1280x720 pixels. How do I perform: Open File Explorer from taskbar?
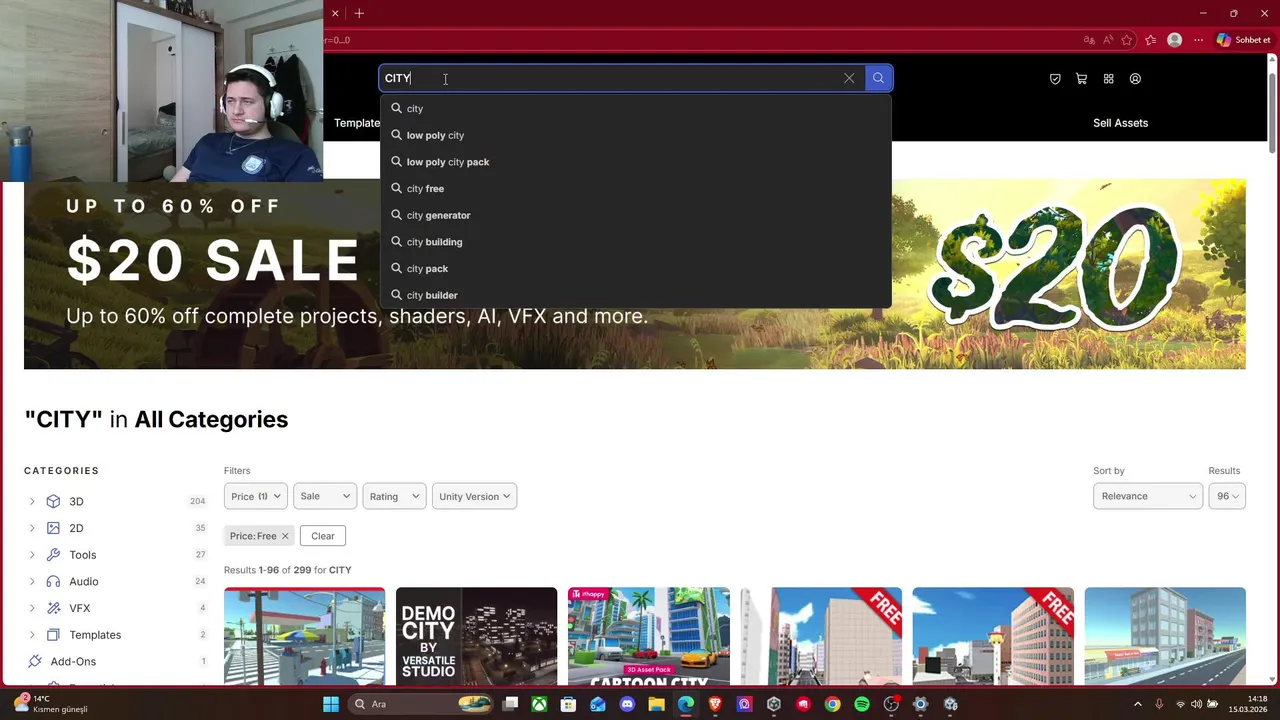[656, 704]
